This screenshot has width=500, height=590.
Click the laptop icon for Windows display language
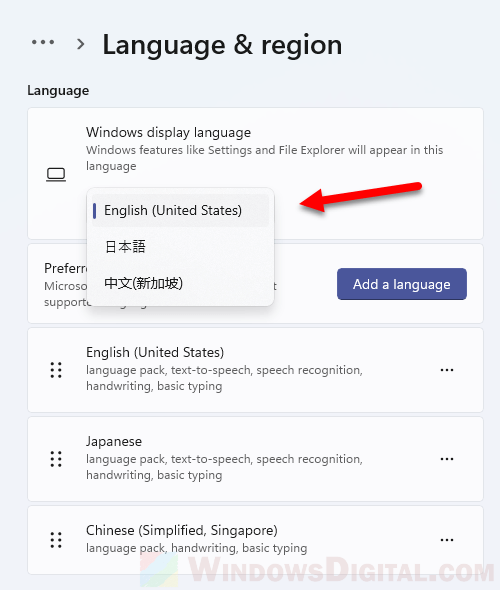56,175
